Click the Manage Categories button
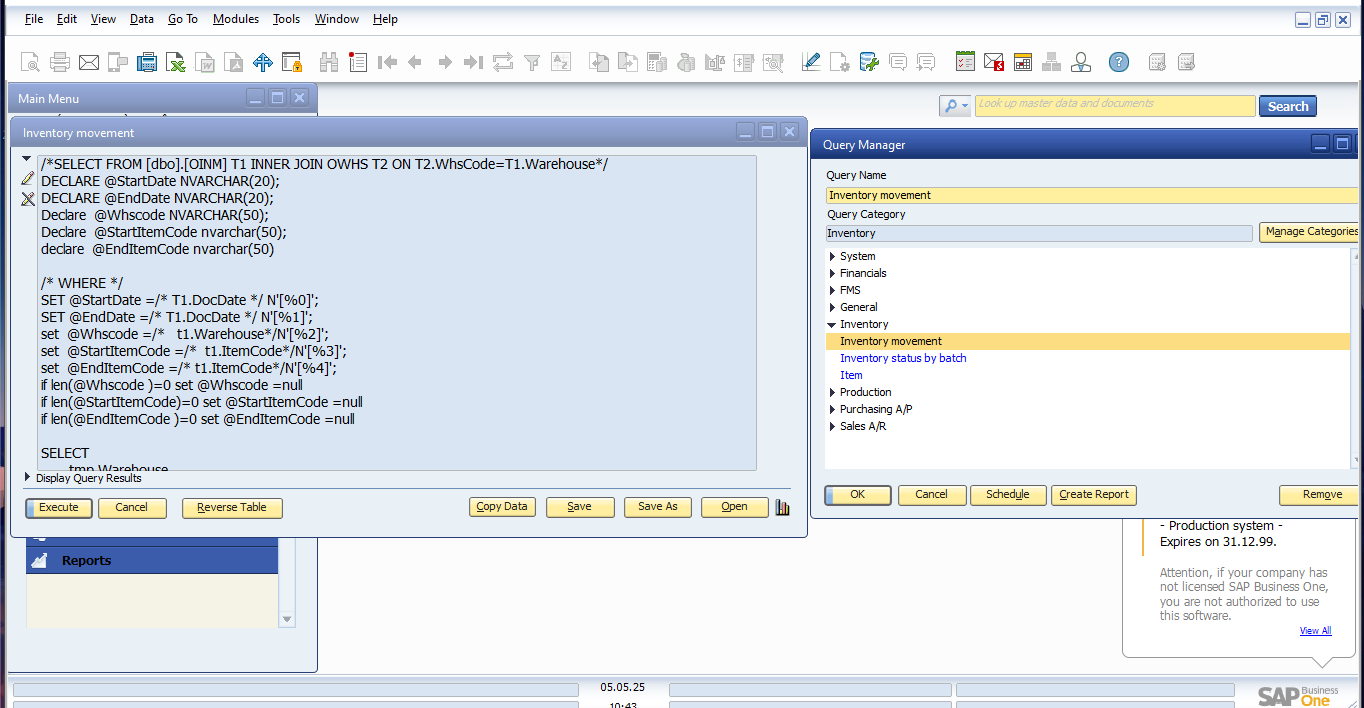The image size is (1364, 708). pyautogui.click(x=1309, y=232)
